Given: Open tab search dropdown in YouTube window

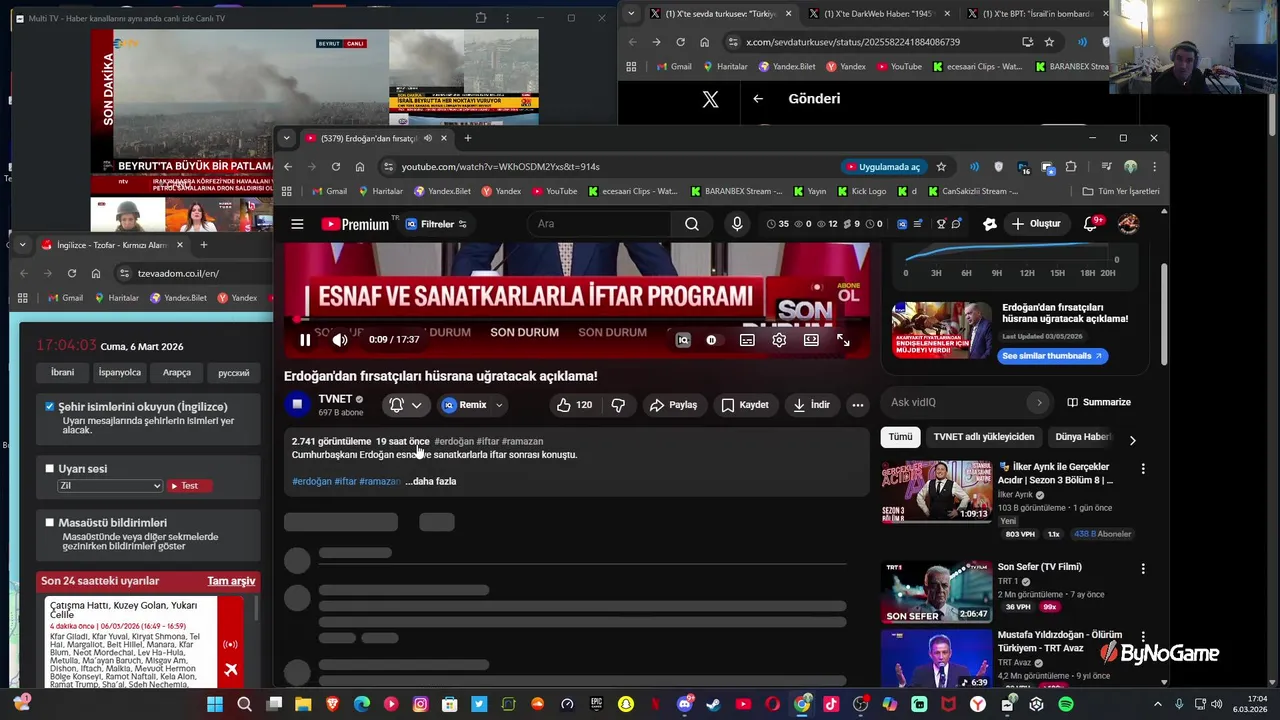Looking at the screenshot, I should click(x=287, y=138).
